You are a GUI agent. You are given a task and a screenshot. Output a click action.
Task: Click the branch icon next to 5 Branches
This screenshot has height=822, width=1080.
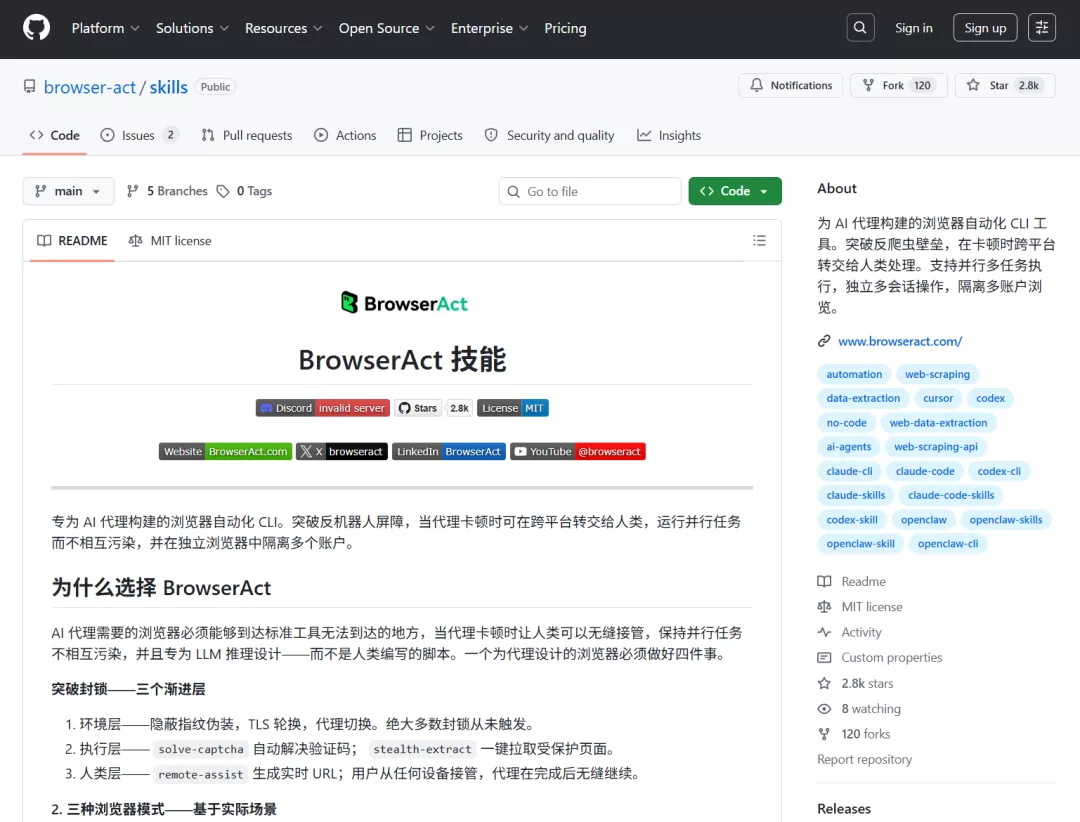(133, 191)
